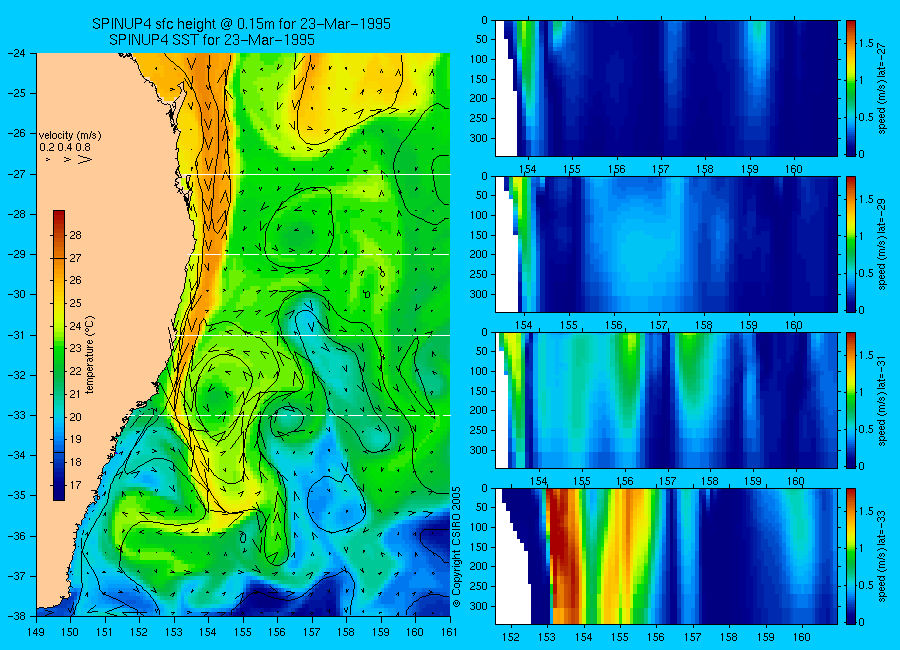Click the -32 latitude label on the map axis
900x650 pixels.
(x=17, y=375)
